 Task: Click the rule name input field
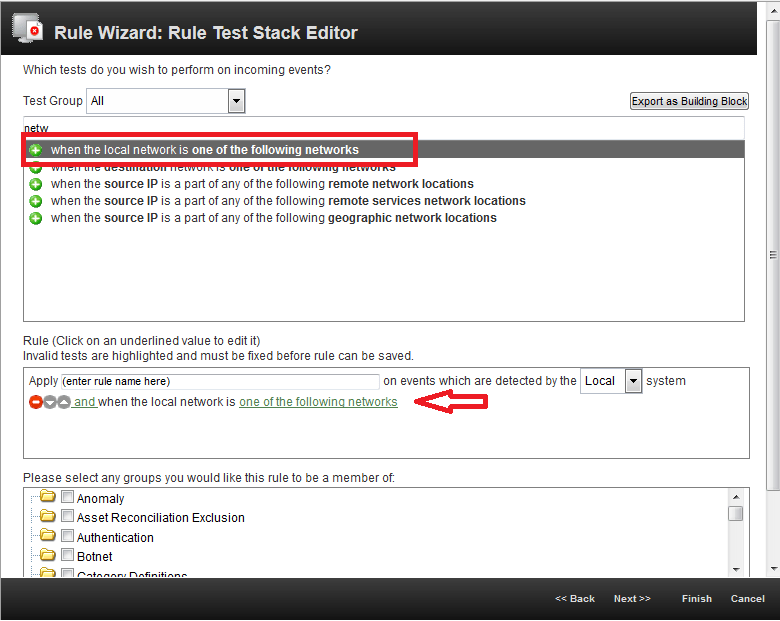220,381
